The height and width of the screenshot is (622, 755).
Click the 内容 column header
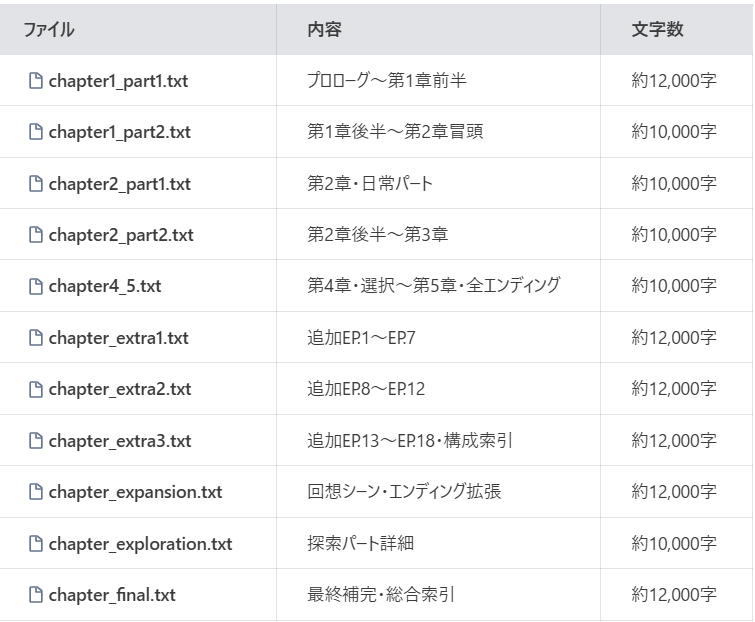324,30
